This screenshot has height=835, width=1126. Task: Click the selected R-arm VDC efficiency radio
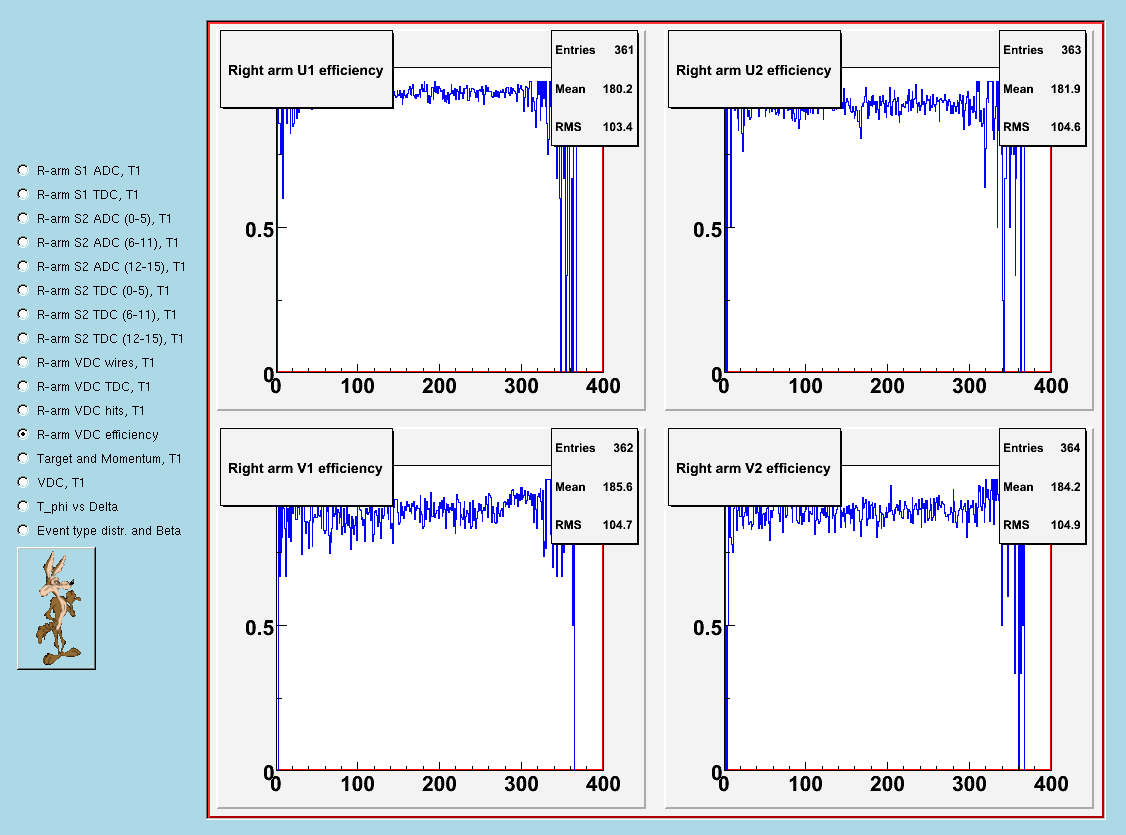[x=23, y=434]
